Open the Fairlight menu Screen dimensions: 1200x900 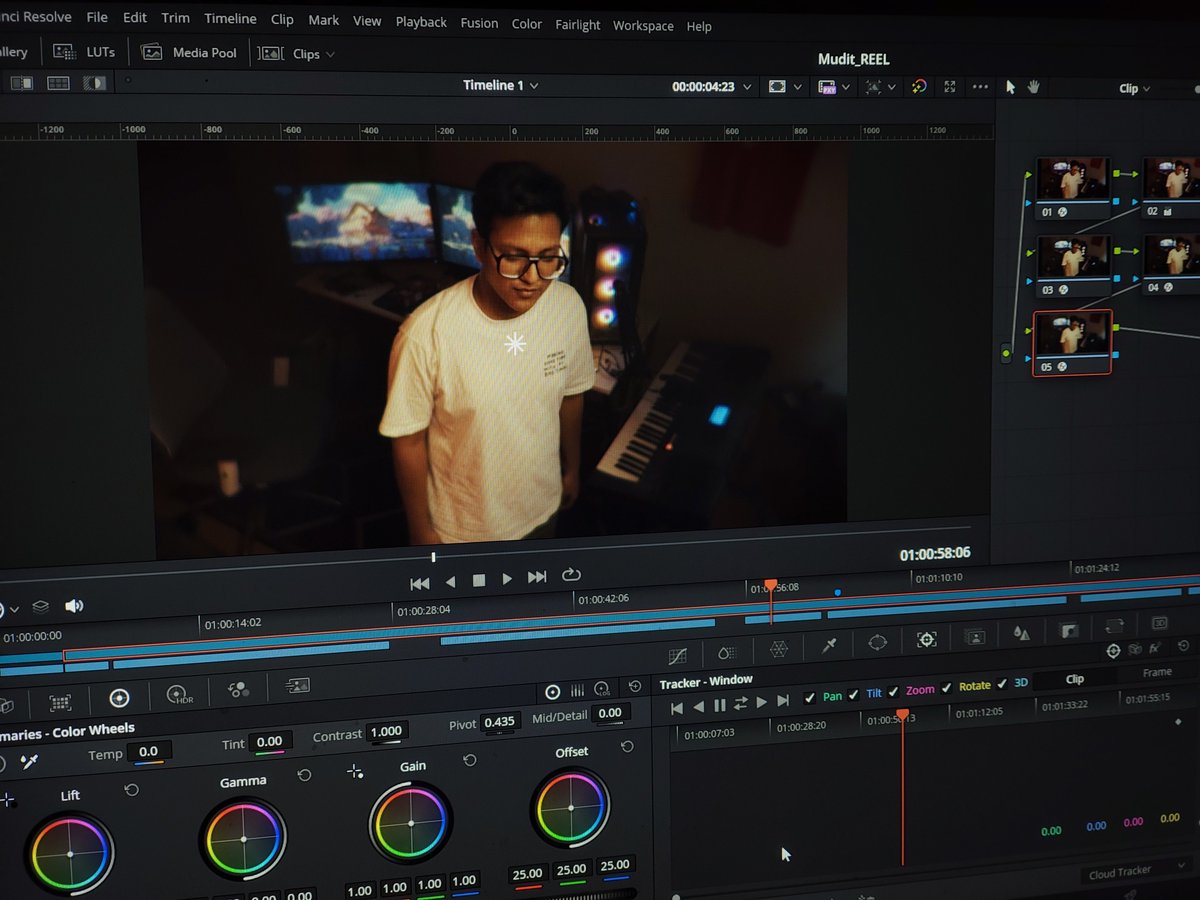click(578, 24)
